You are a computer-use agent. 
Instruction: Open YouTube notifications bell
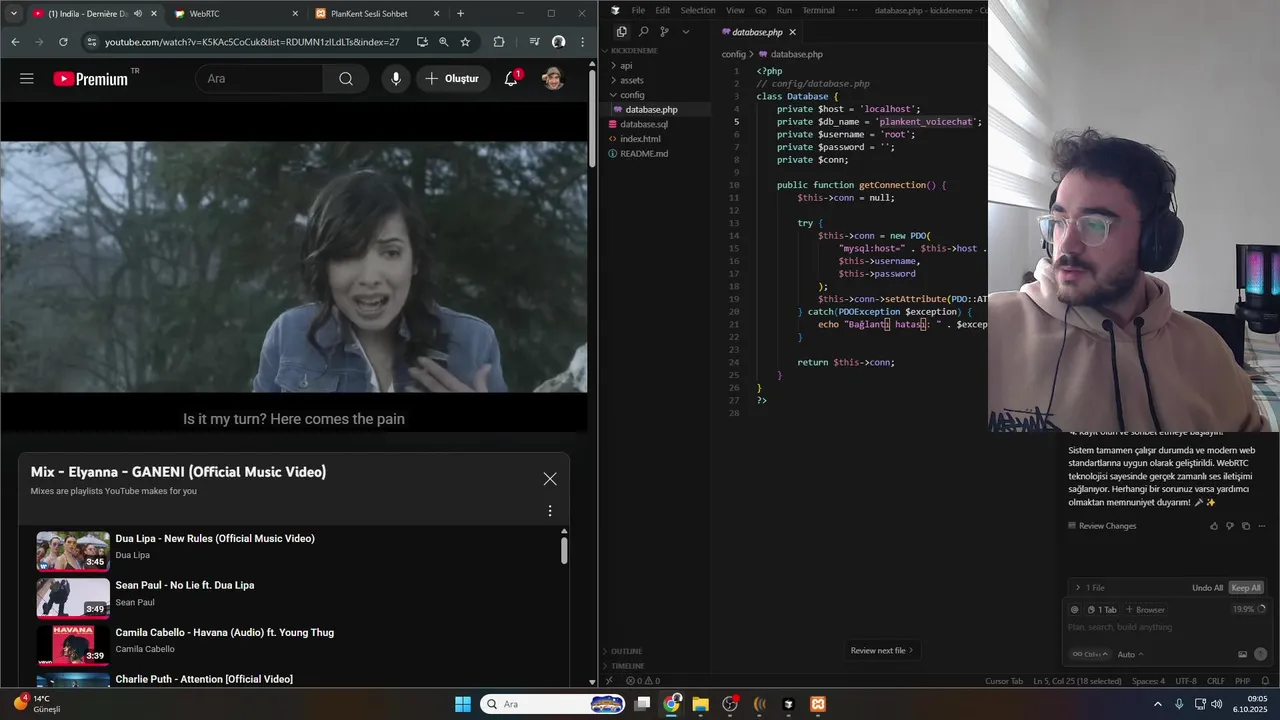click(511, 78)
